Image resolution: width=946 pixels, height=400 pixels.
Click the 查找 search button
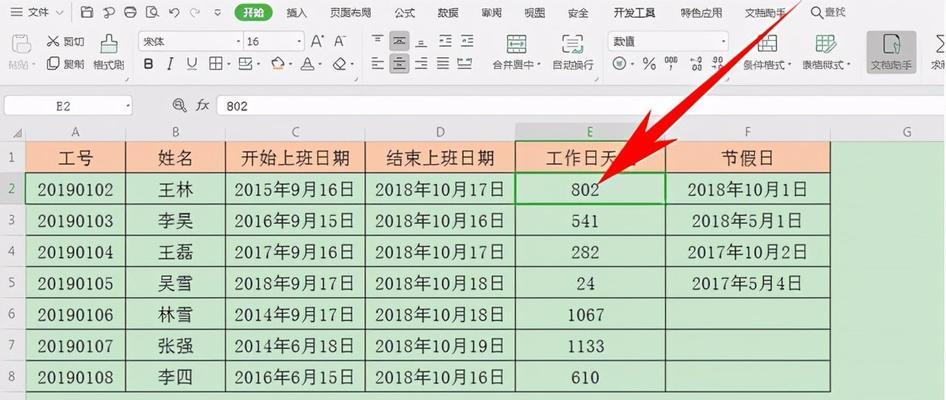[828, 12]
